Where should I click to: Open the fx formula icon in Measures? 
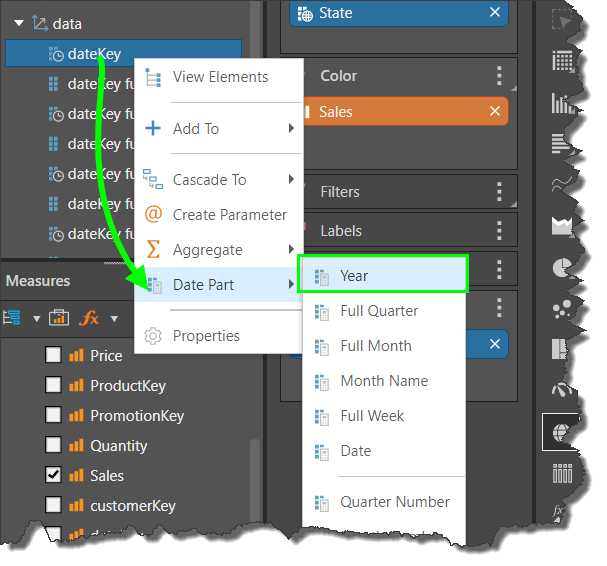(x=90, y=318)
